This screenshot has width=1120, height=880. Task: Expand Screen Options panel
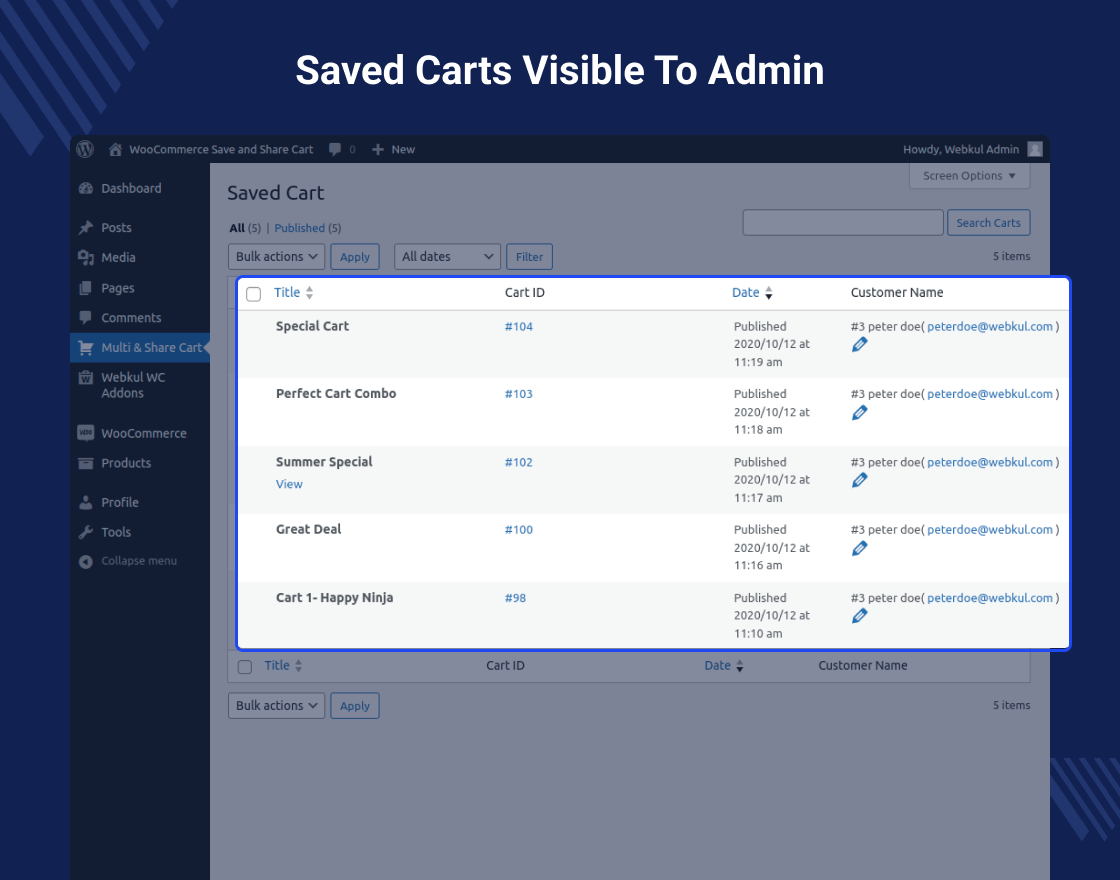[969, 176]
